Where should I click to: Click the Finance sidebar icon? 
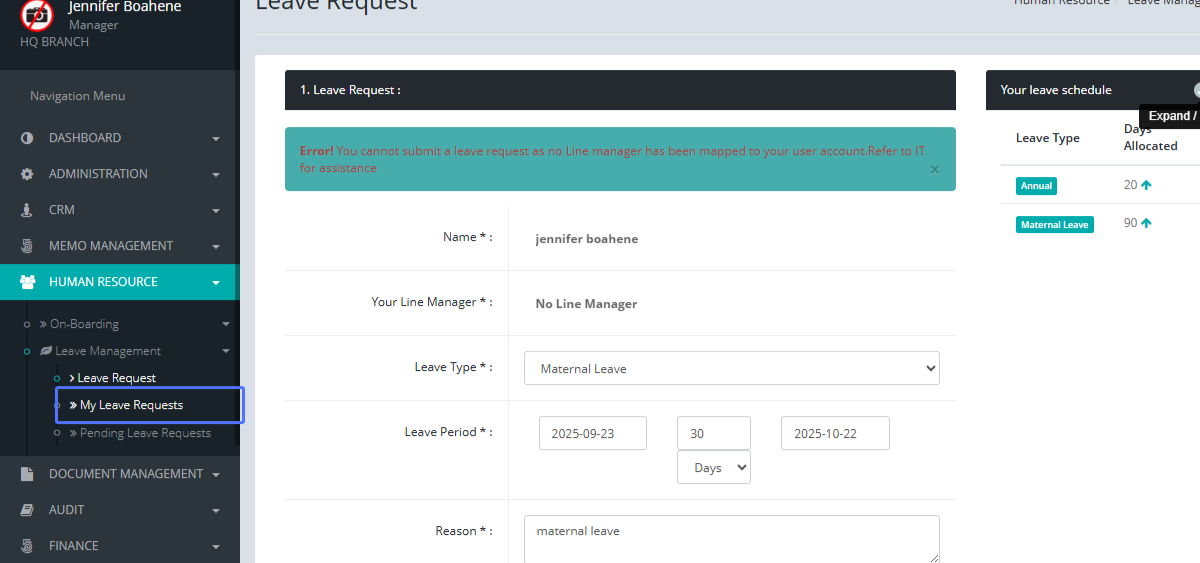click(x=27, y=546)
